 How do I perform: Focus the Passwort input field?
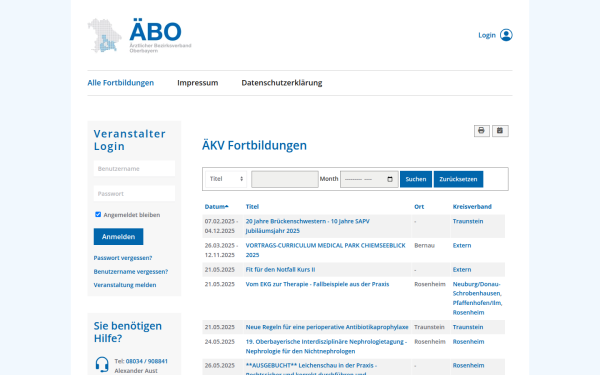pyautogui.click(x=134, y=193)
